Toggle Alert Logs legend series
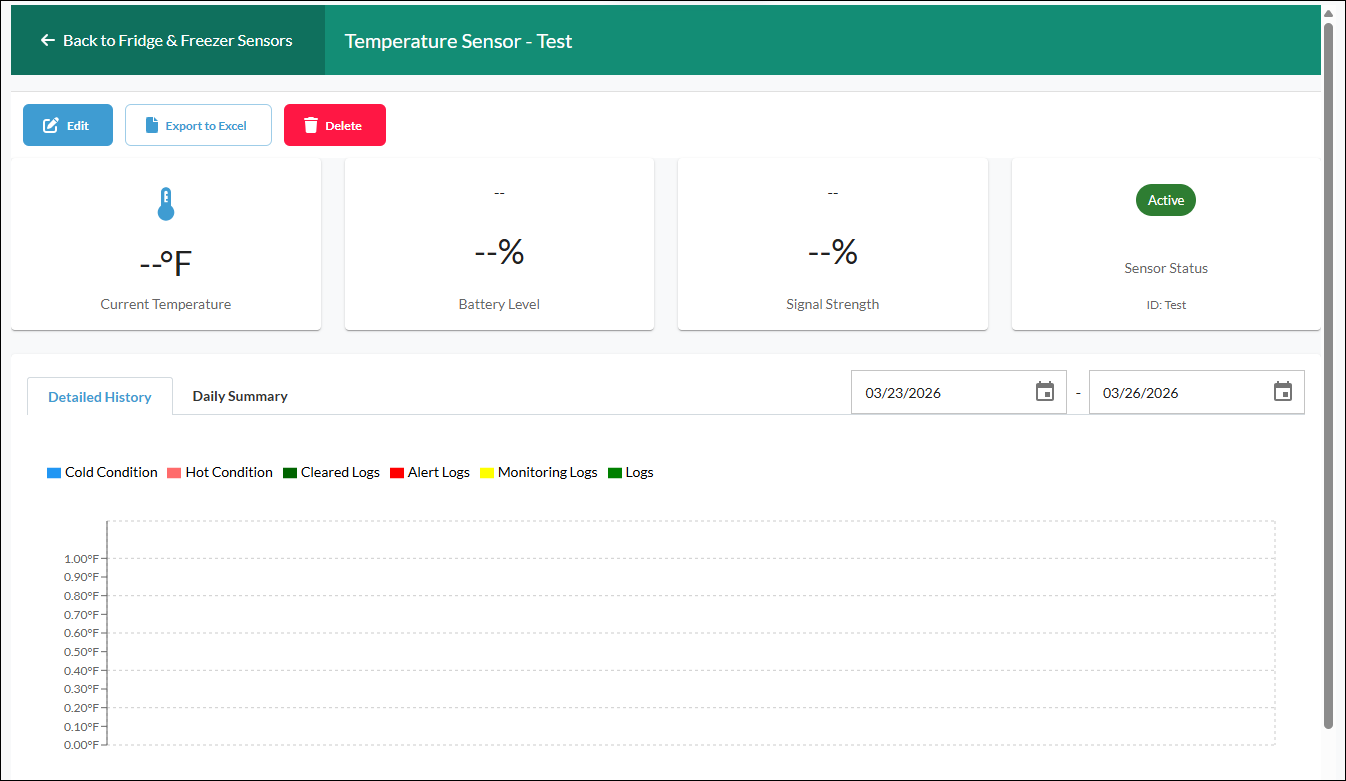The image size is (1346, 781). tap(430, 472)
